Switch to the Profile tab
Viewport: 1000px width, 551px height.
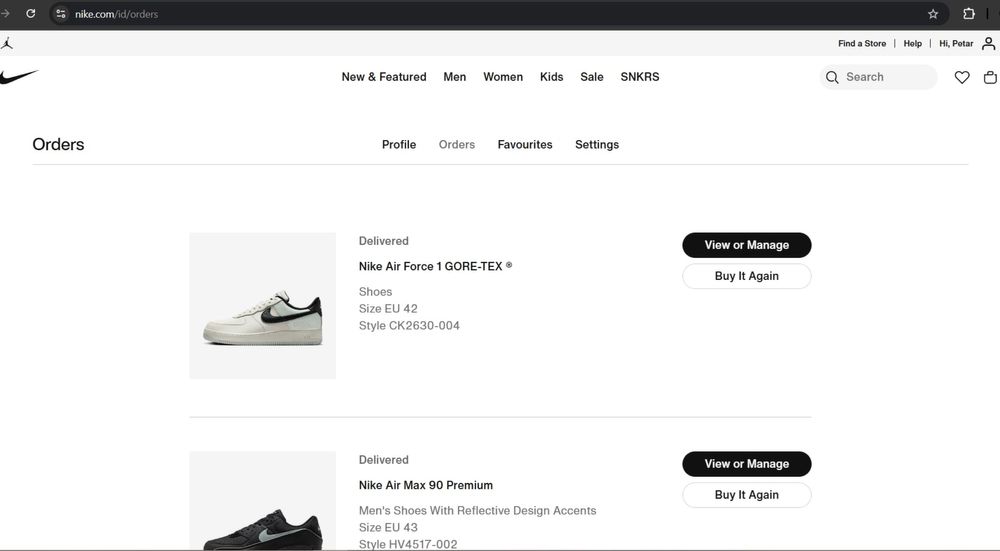(399, 145)
